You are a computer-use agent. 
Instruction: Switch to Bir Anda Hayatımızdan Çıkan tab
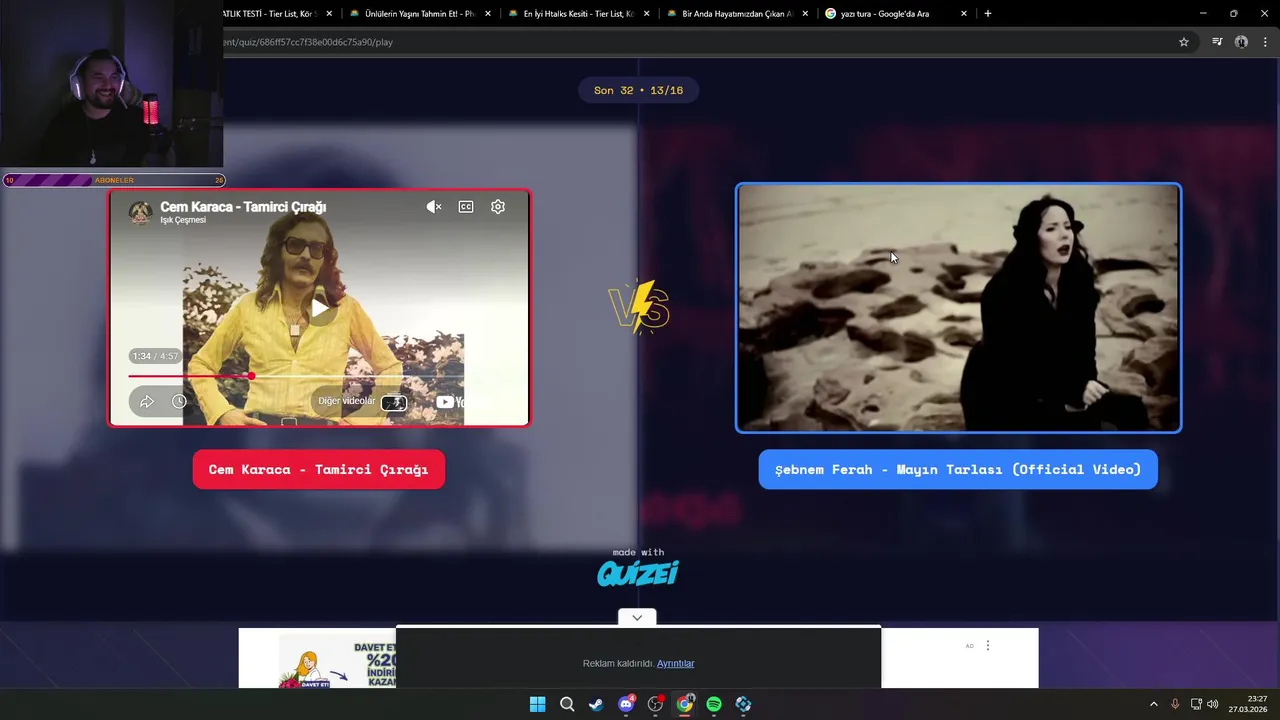[x=736, y=13]
